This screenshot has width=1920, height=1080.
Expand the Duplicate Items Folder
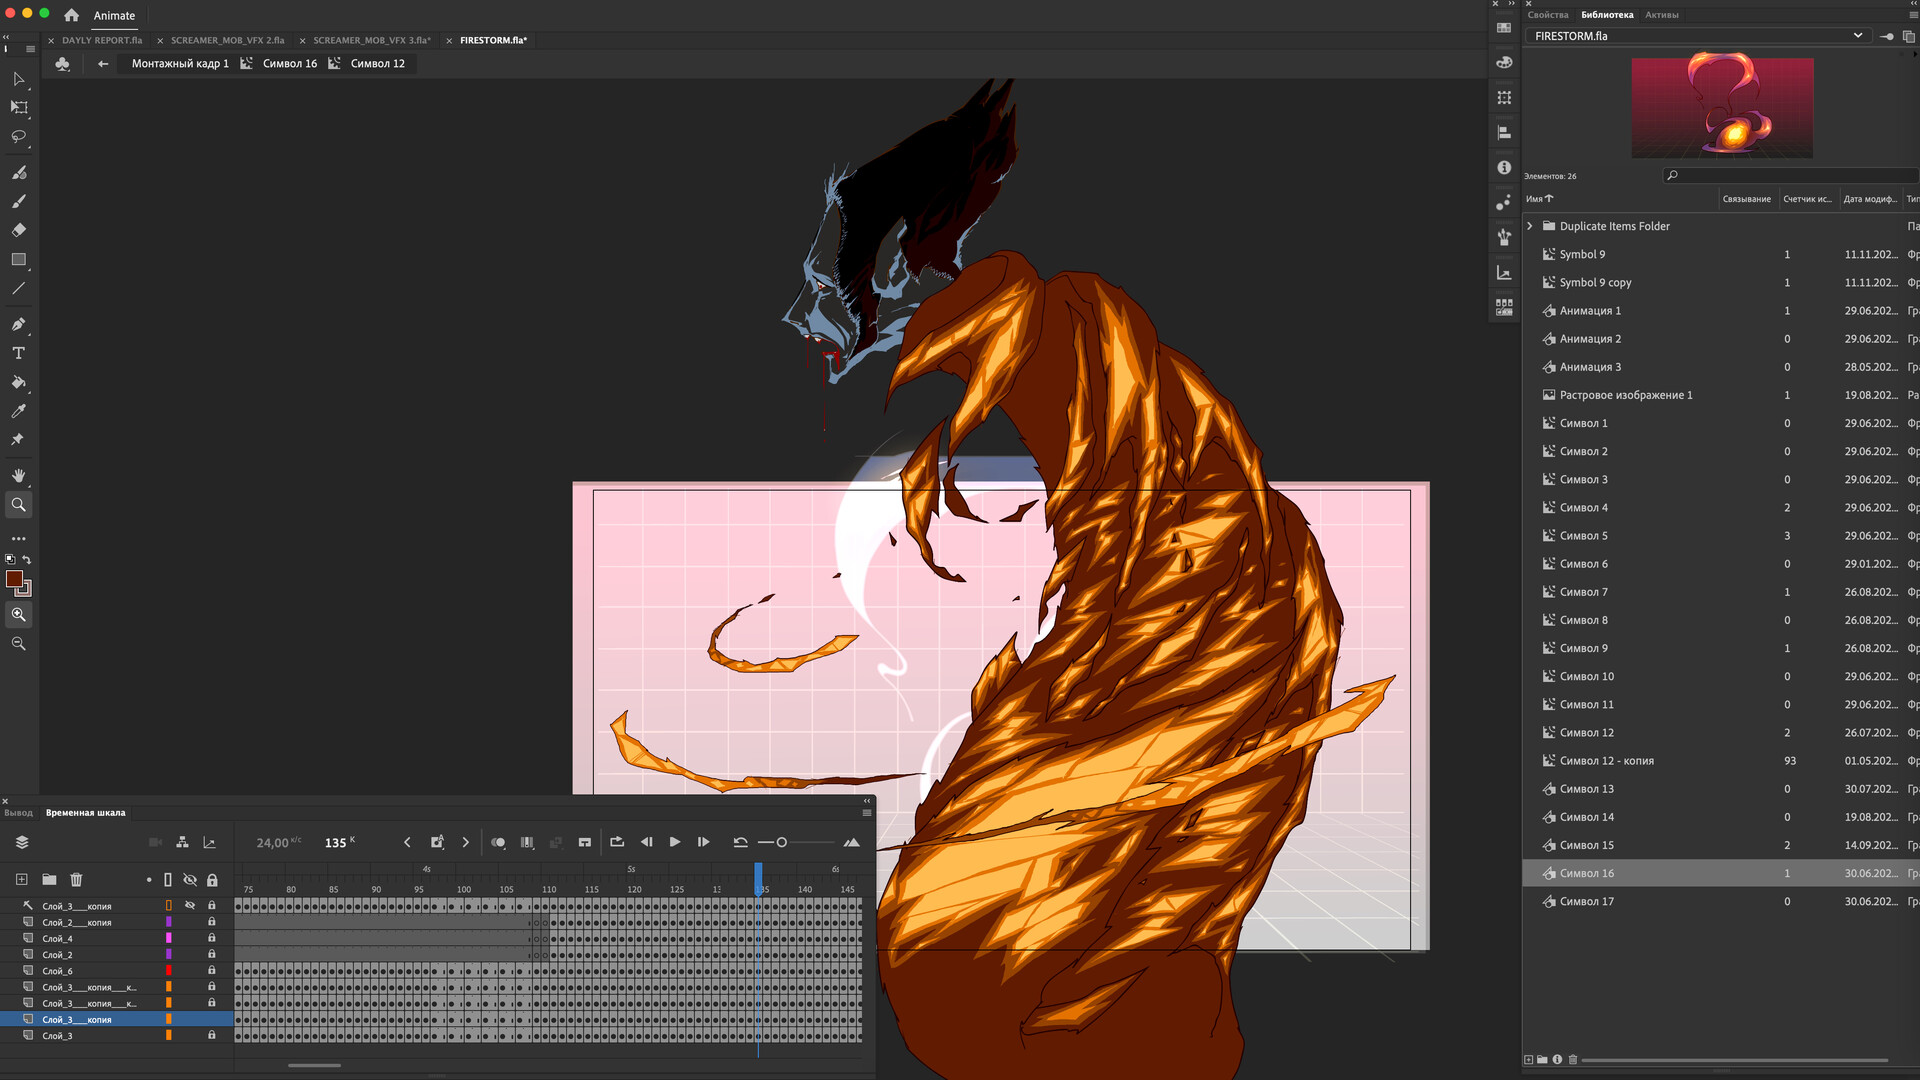[x=1530, y=226]
